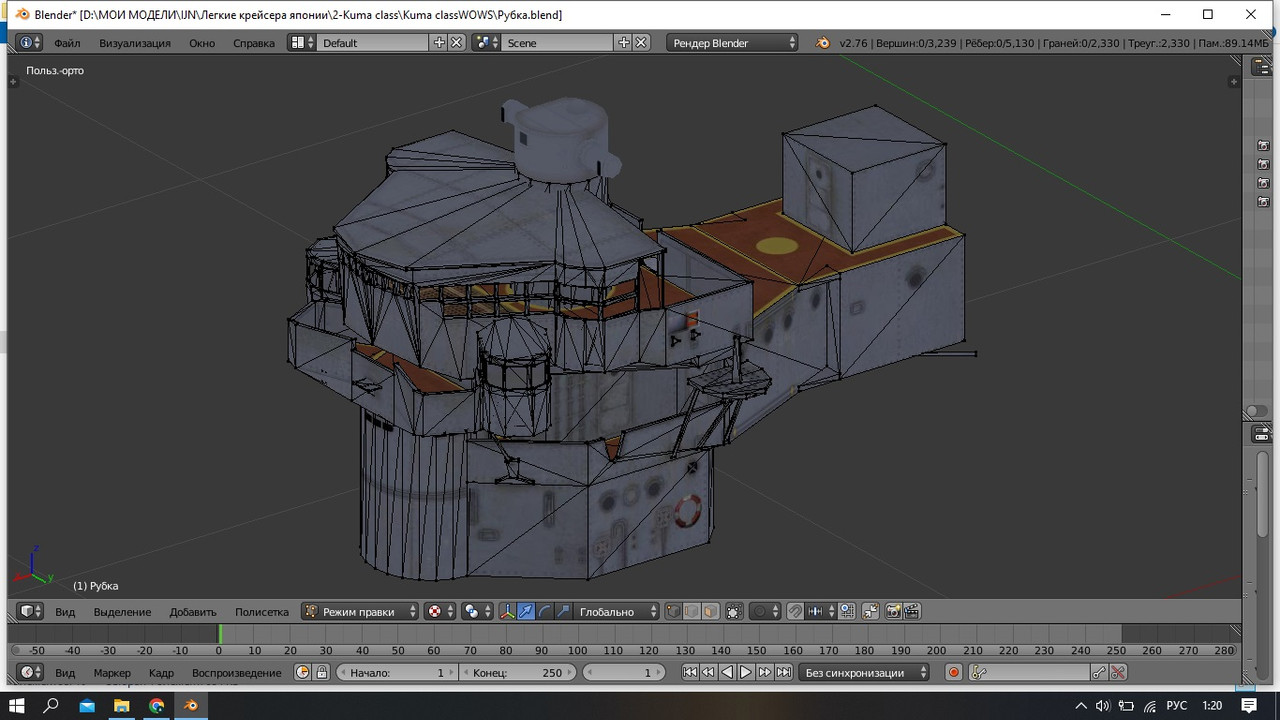Click the OpenGL render image camera icon
Viewport: 1280px width, 720px height.
893,611
